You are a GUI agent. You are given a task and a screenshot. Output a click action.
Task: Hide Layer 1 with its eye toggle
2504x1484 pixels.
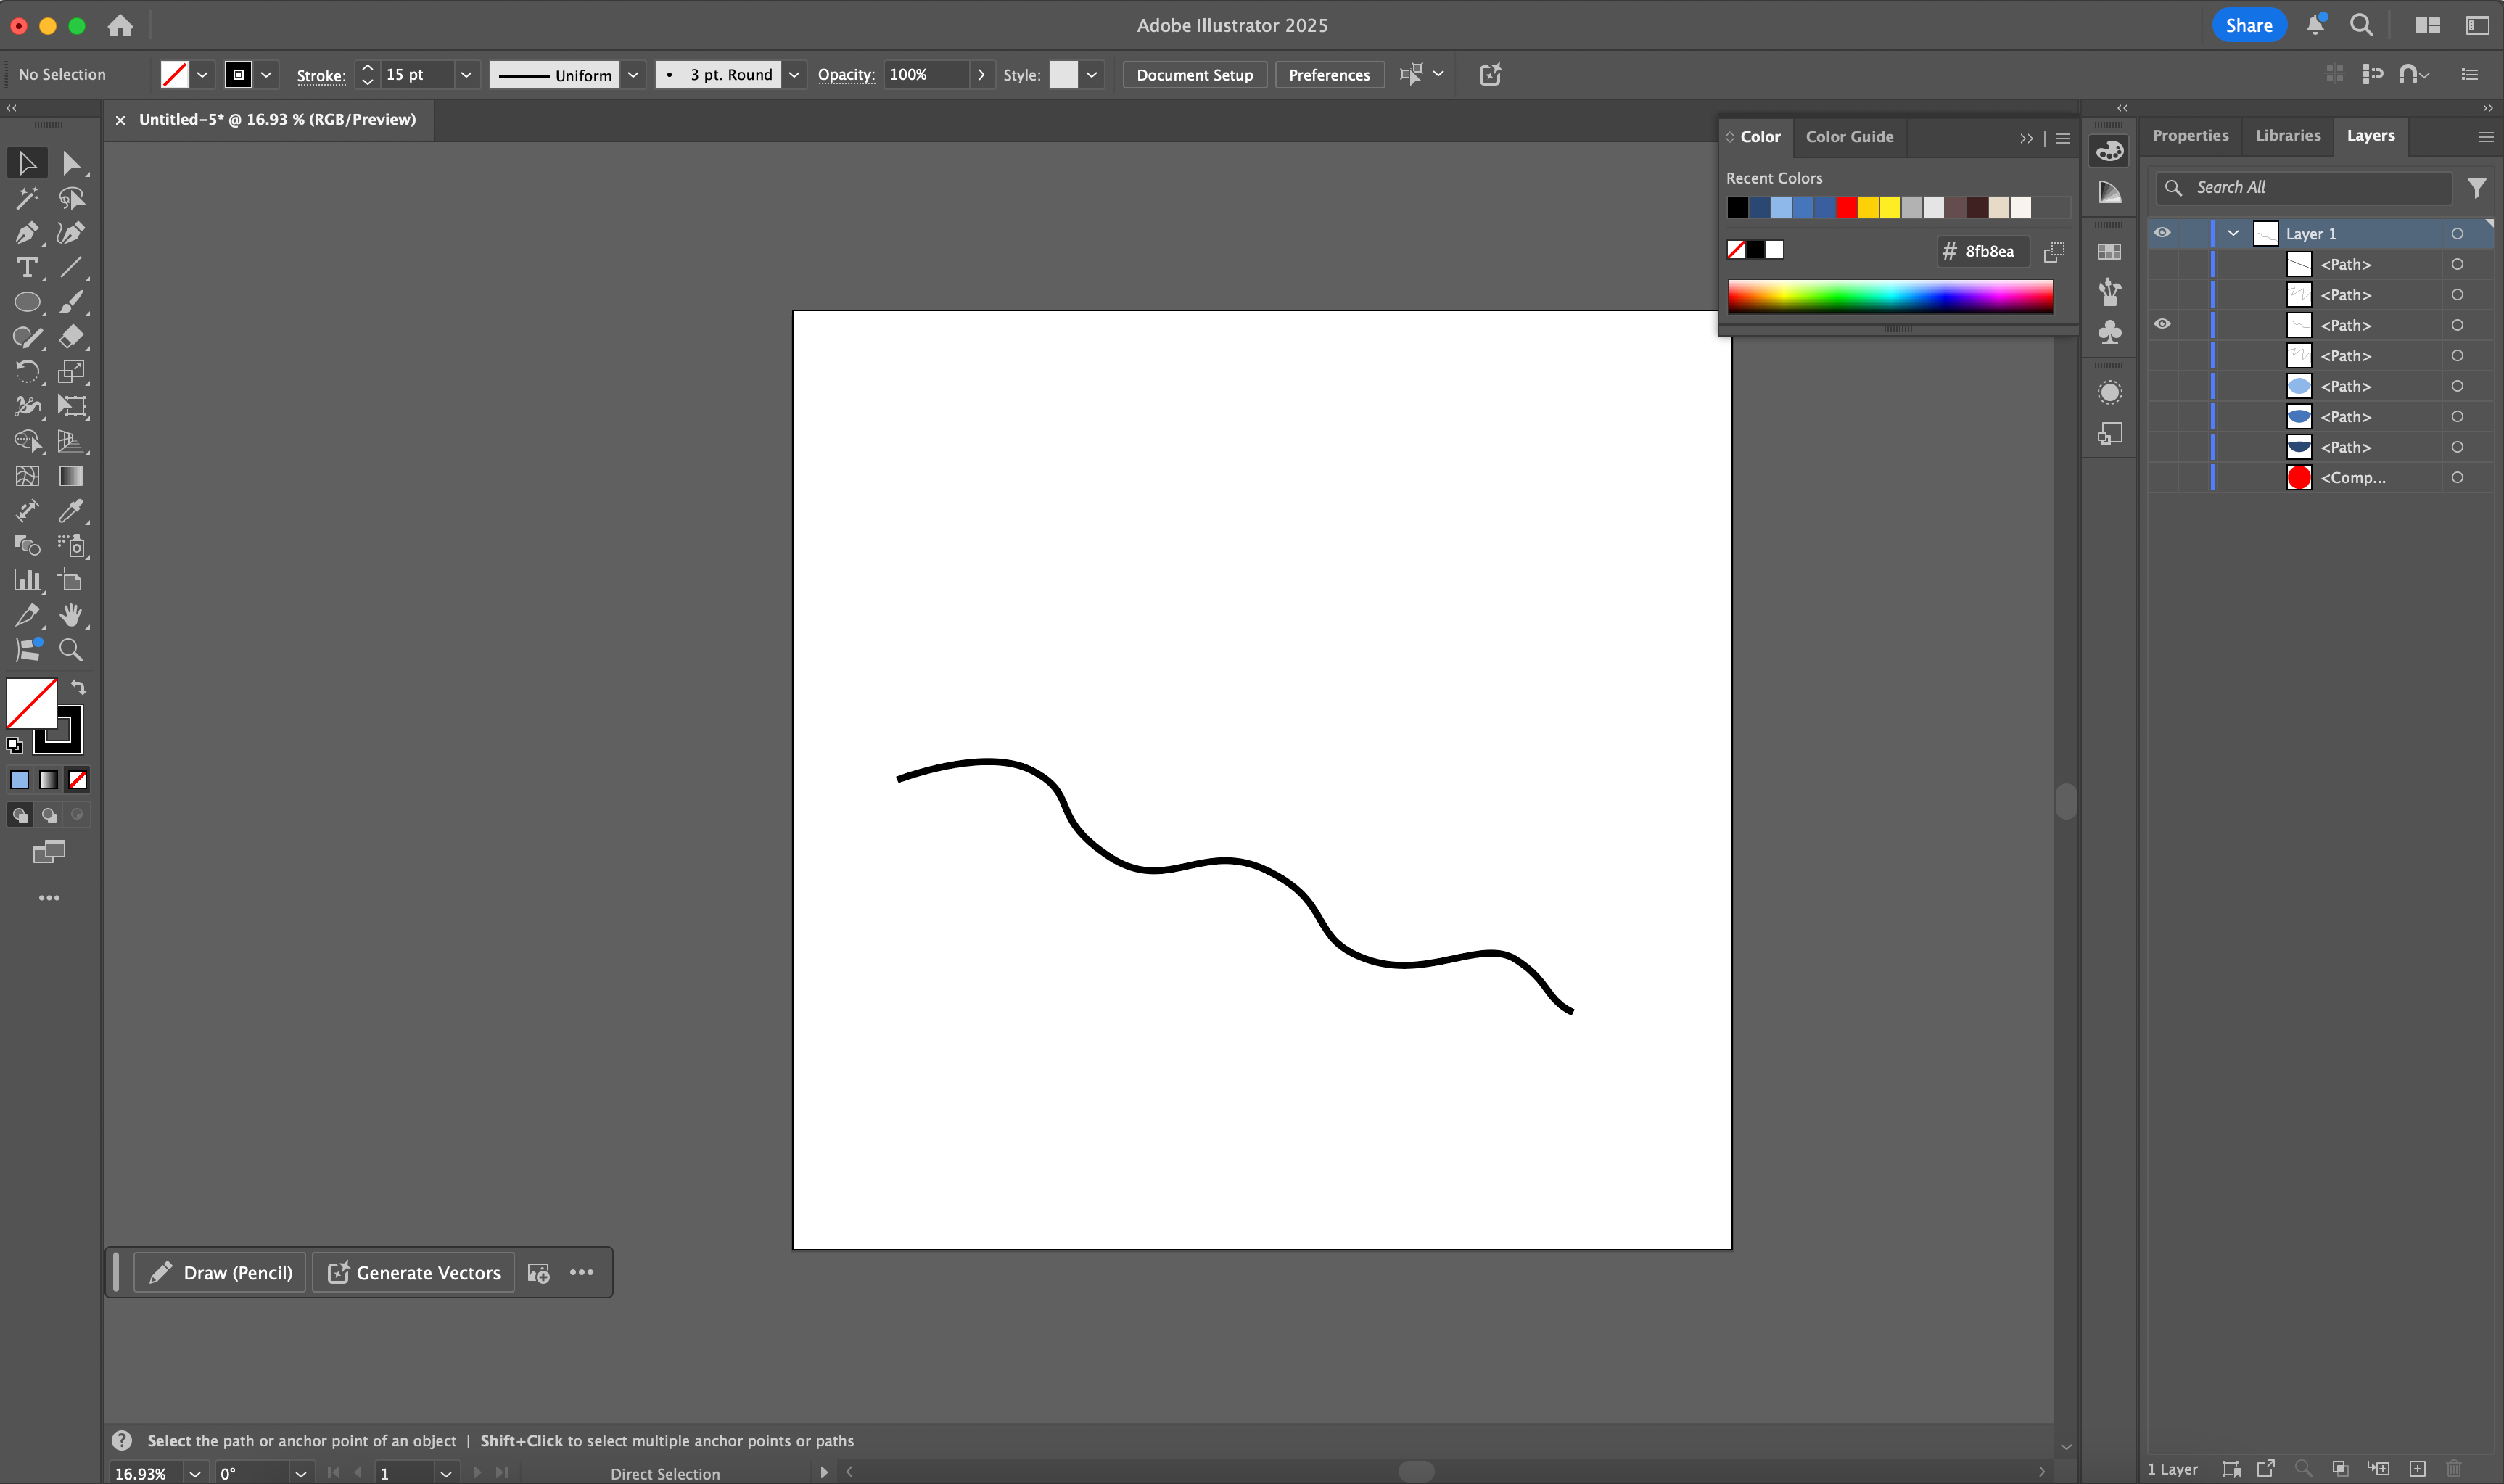2162,232
